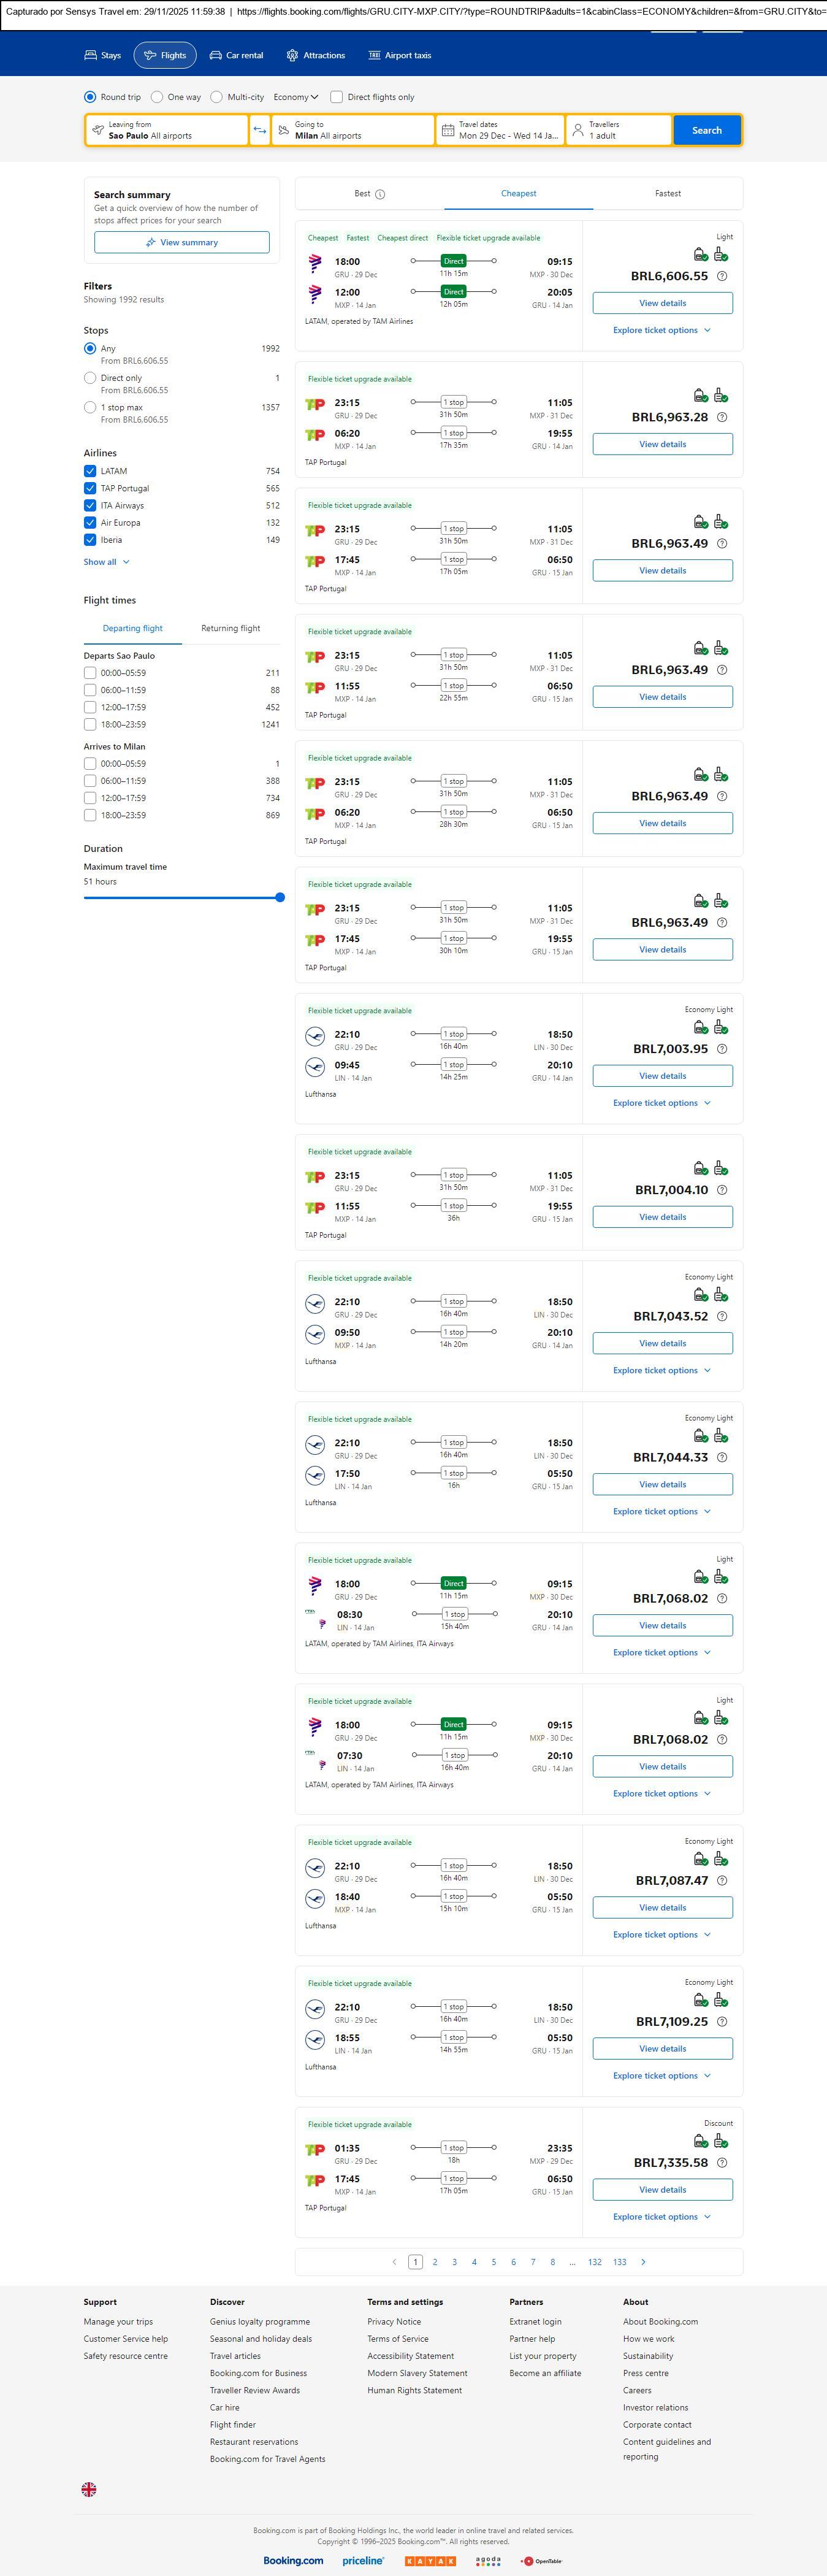Screen dimensions: 827x2576
Task: Click the UK flag language icon
Action: coord(89,2489)
